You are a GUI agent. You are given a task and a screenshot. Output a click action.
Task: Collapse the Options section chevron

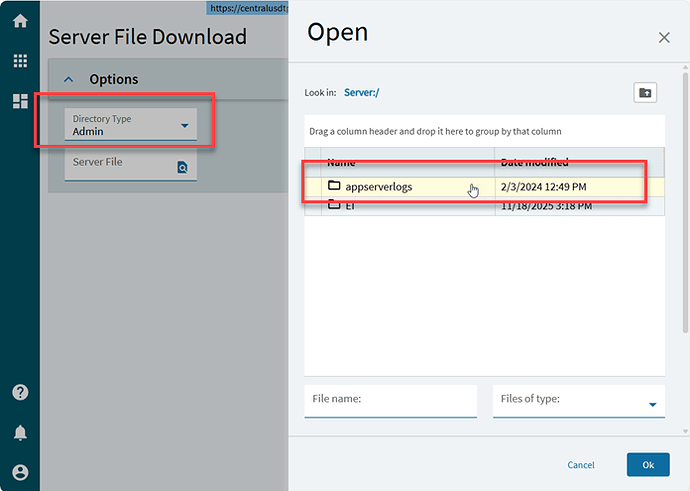pos(69,79)
